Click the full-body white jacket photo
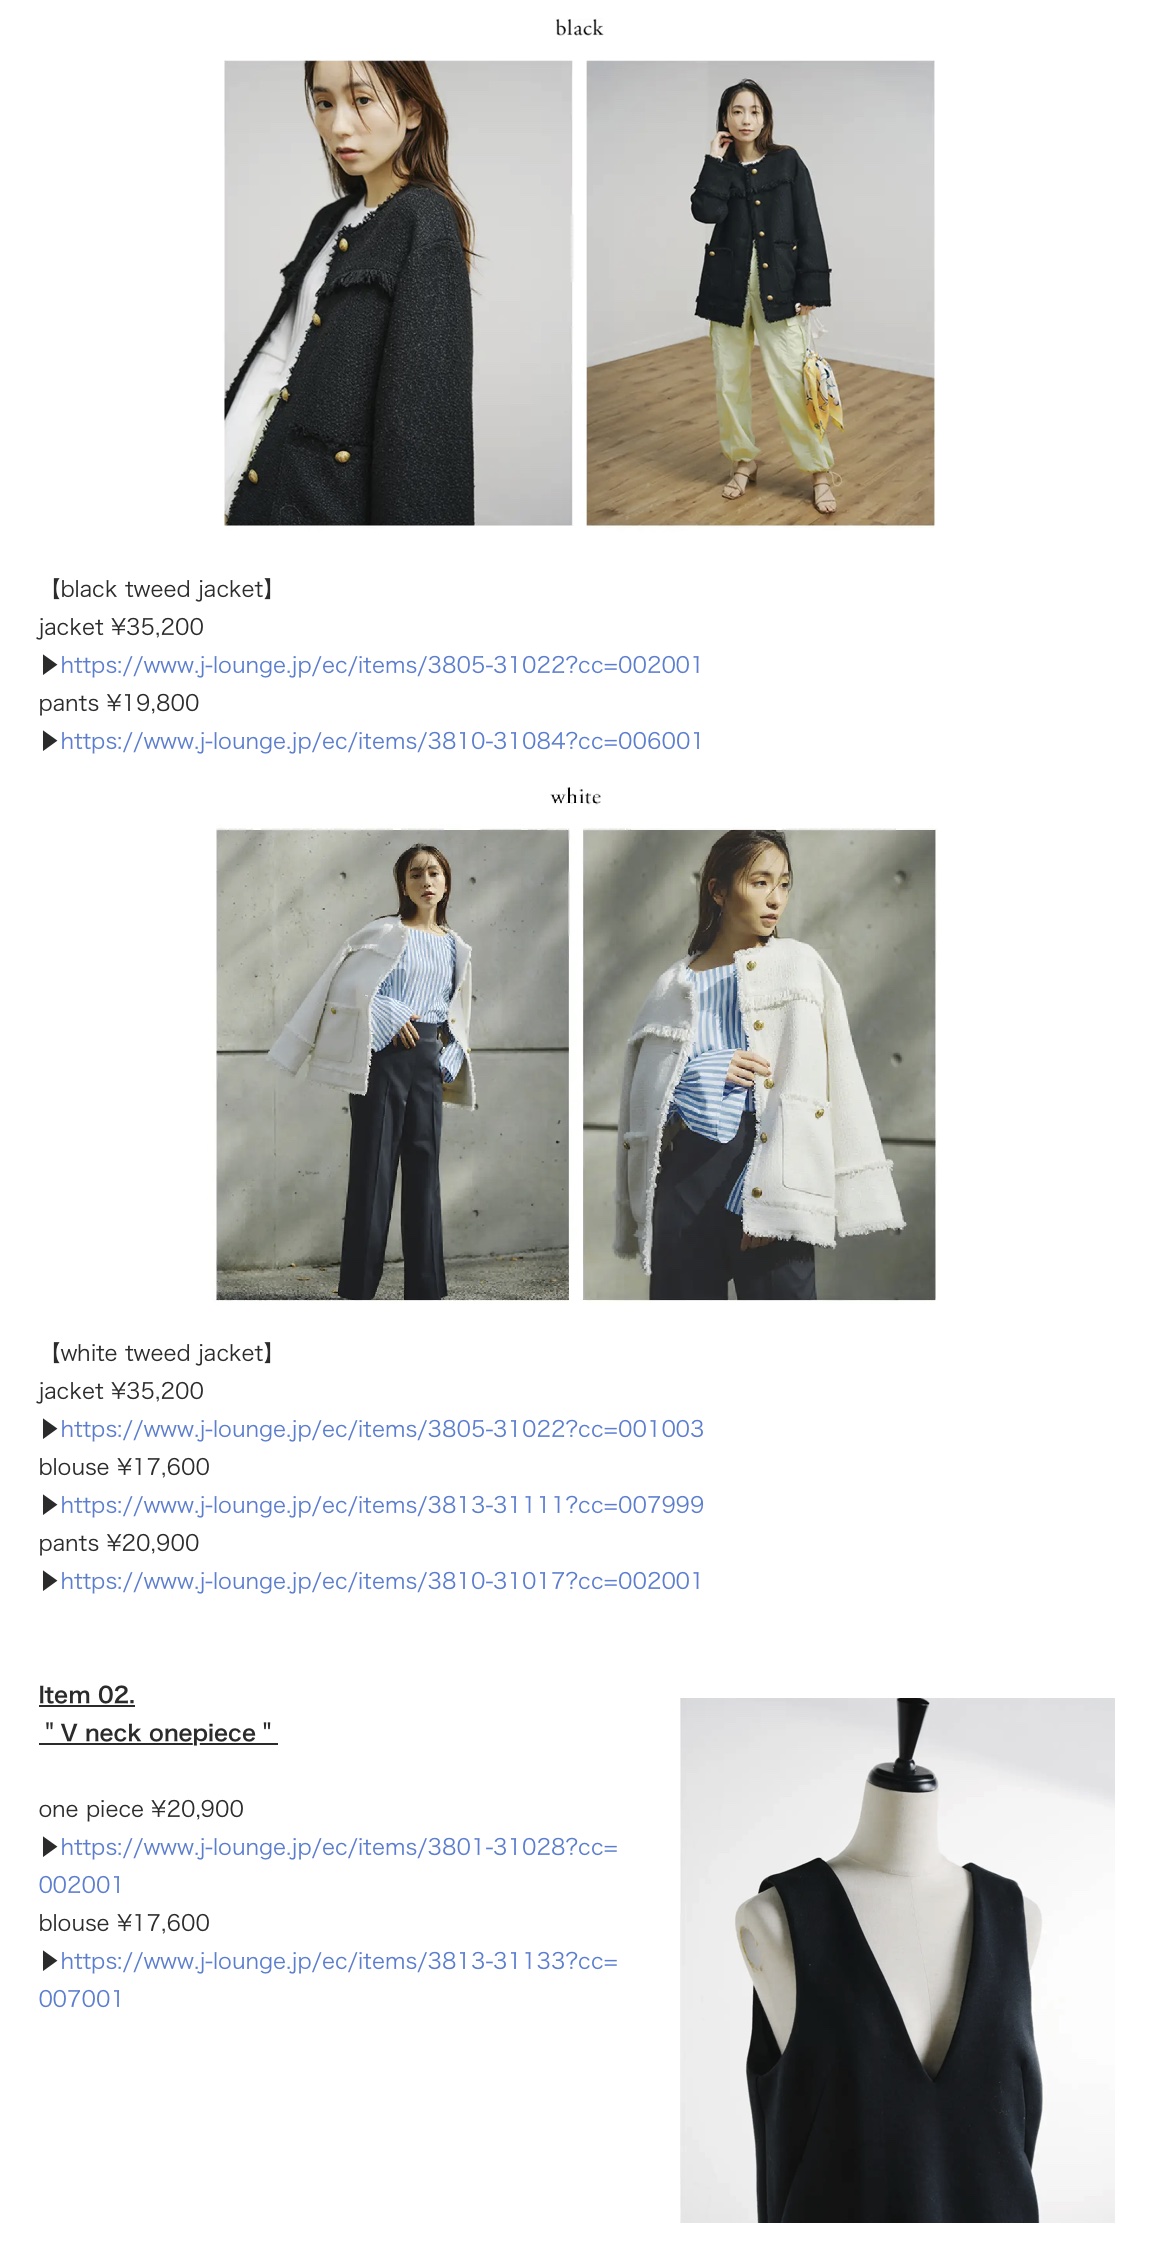The height and width of the screenshot is (2252, 1156). point(392,1065)
